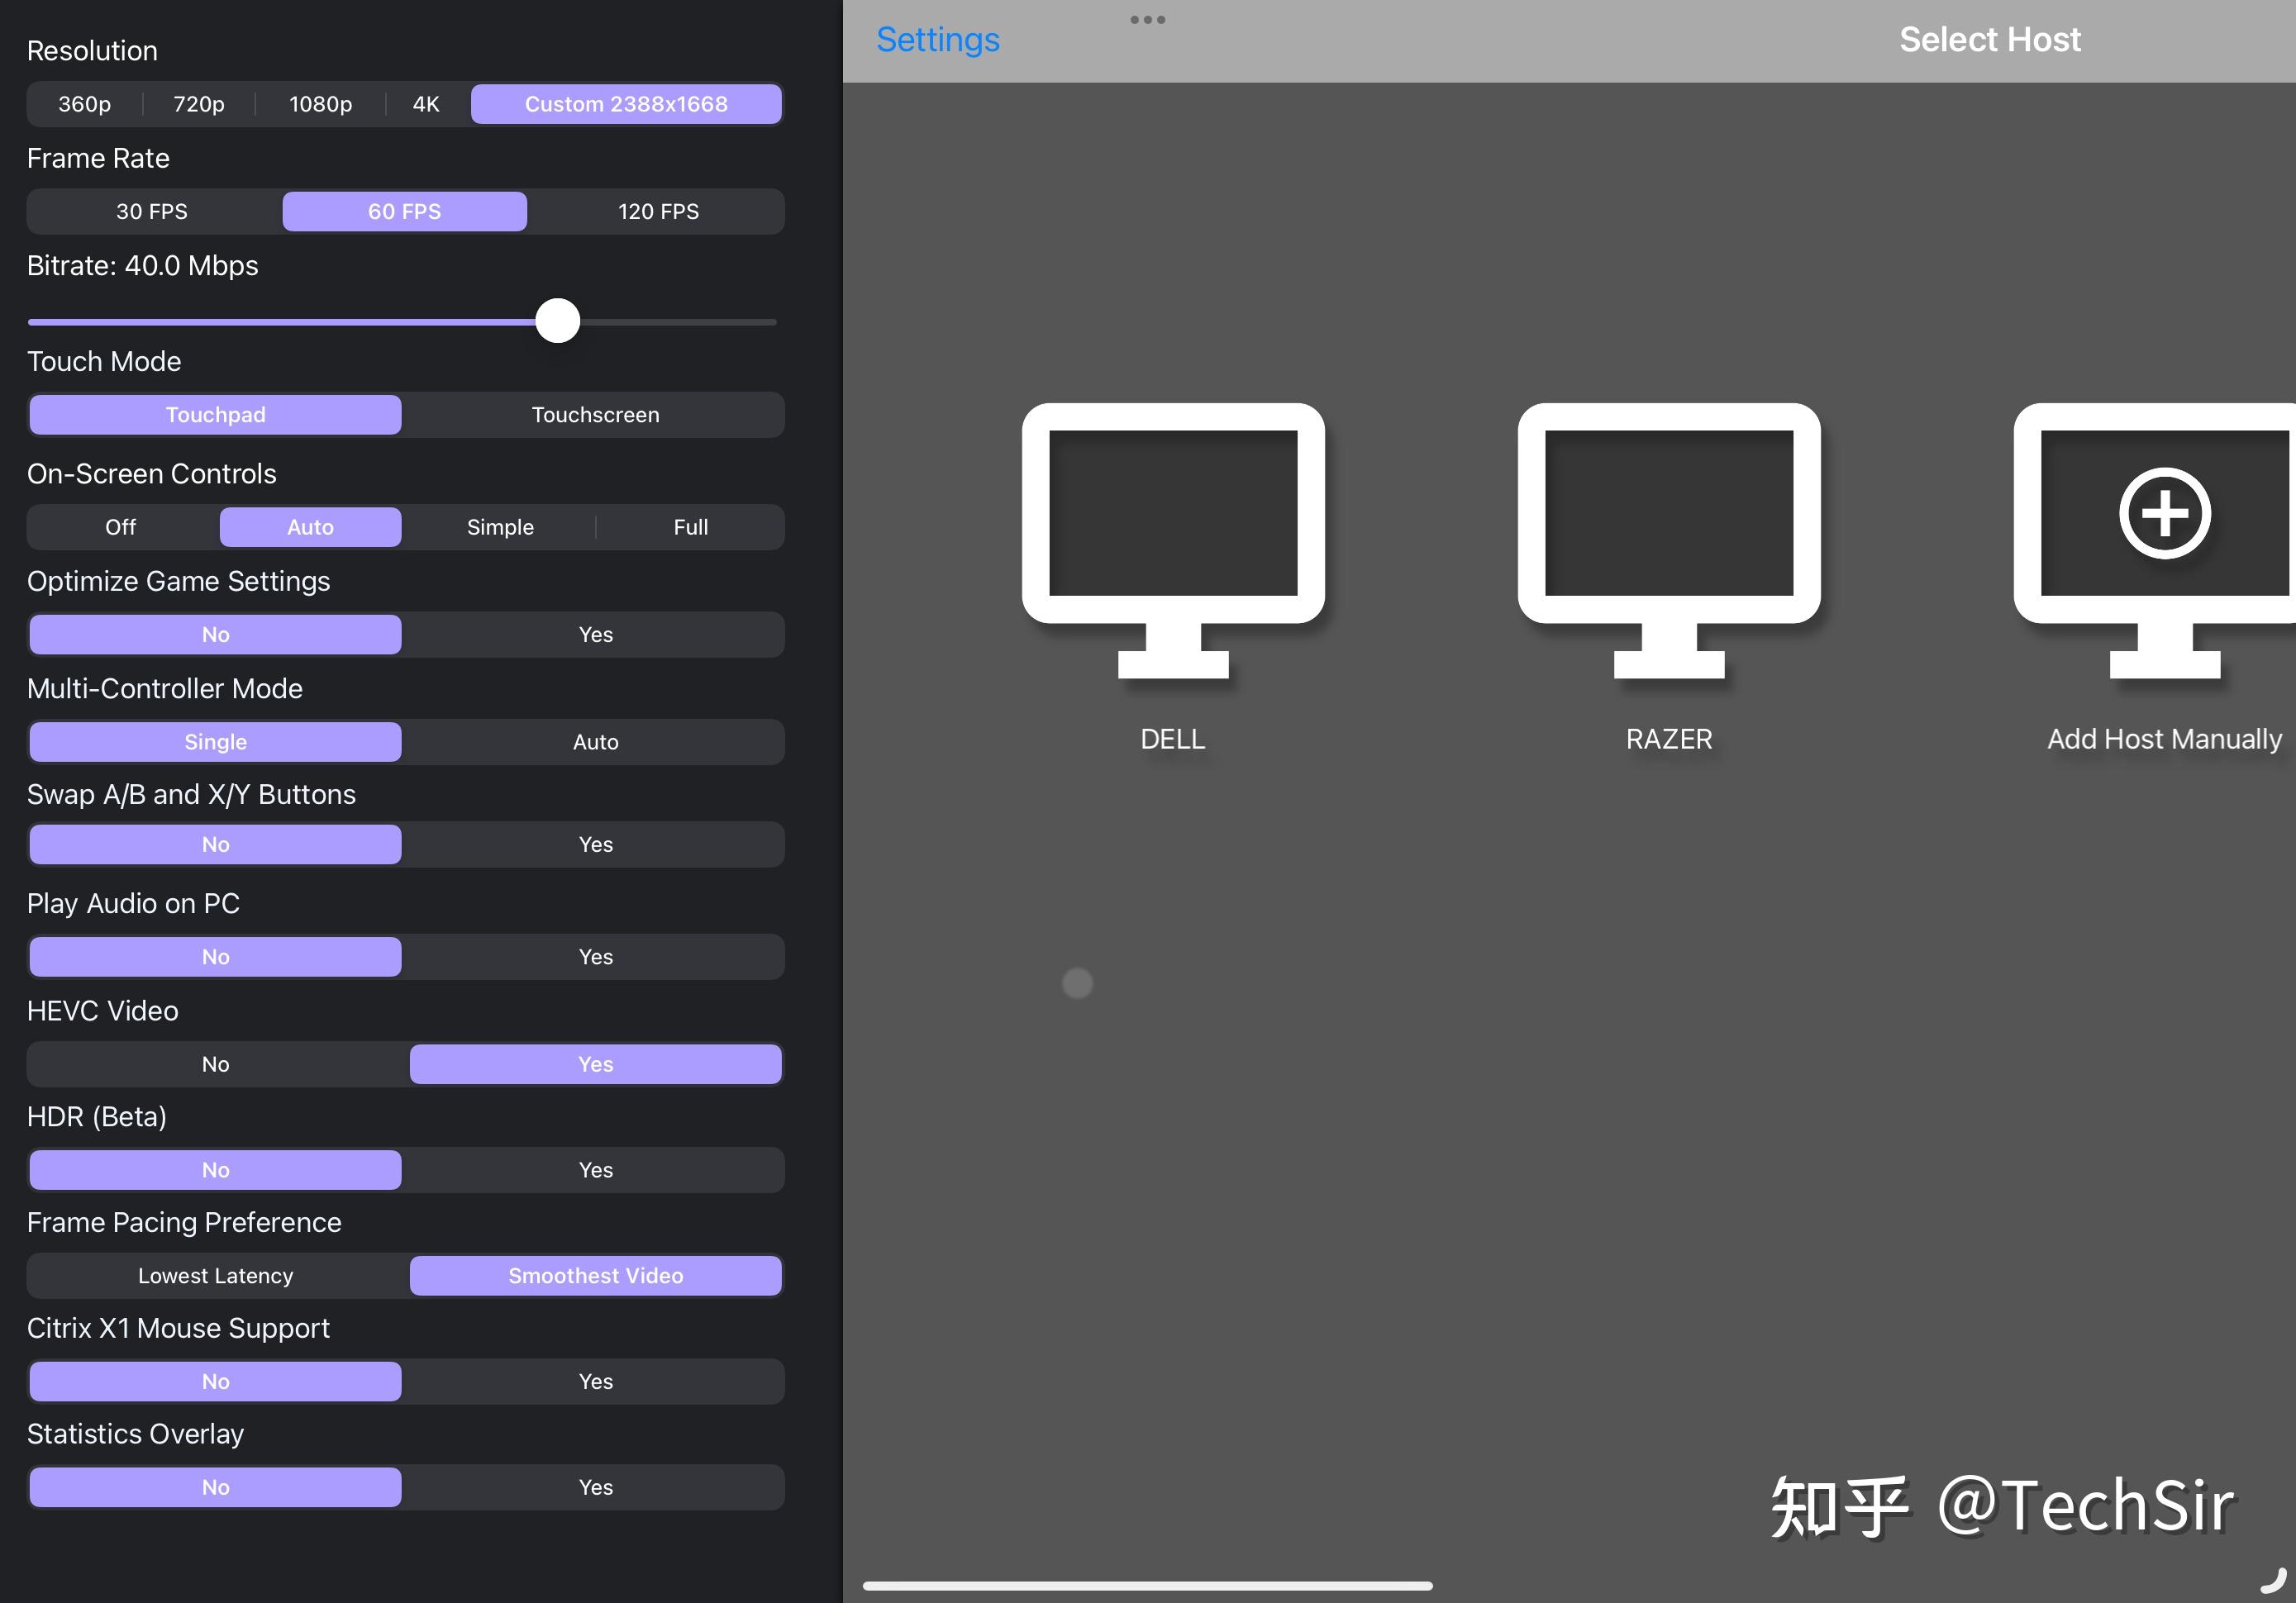Choose Lowest Latency frame pacing

tap(215, 1276)
